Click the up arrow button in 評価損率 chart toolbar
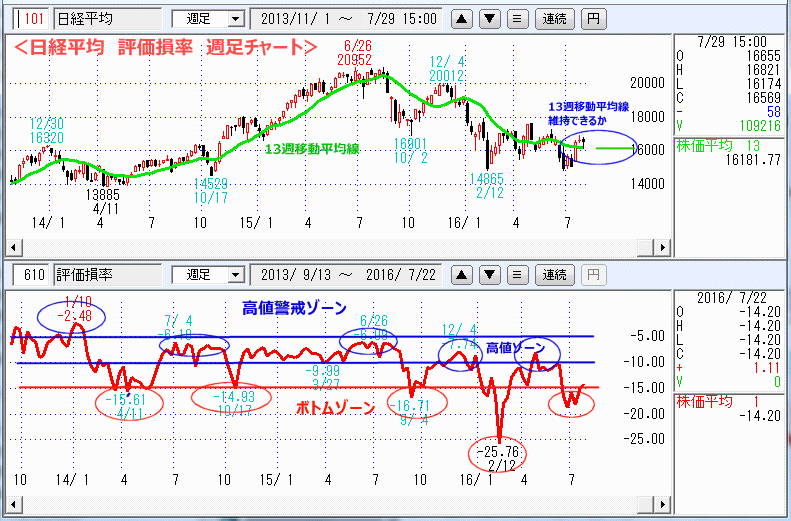This screenshot has height=521, width=791. coord(462,275)
